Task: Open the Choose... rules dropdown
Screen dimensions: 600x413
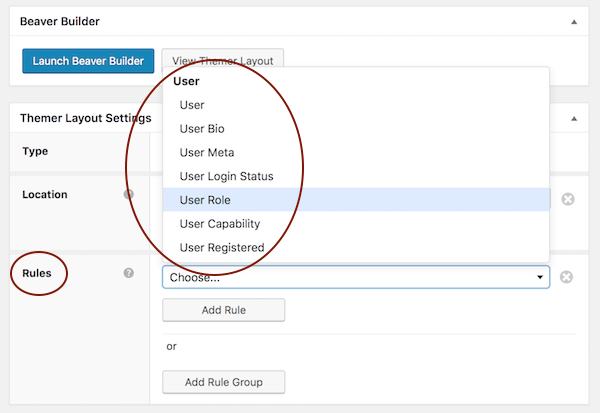Action: [x=355, y=277]
